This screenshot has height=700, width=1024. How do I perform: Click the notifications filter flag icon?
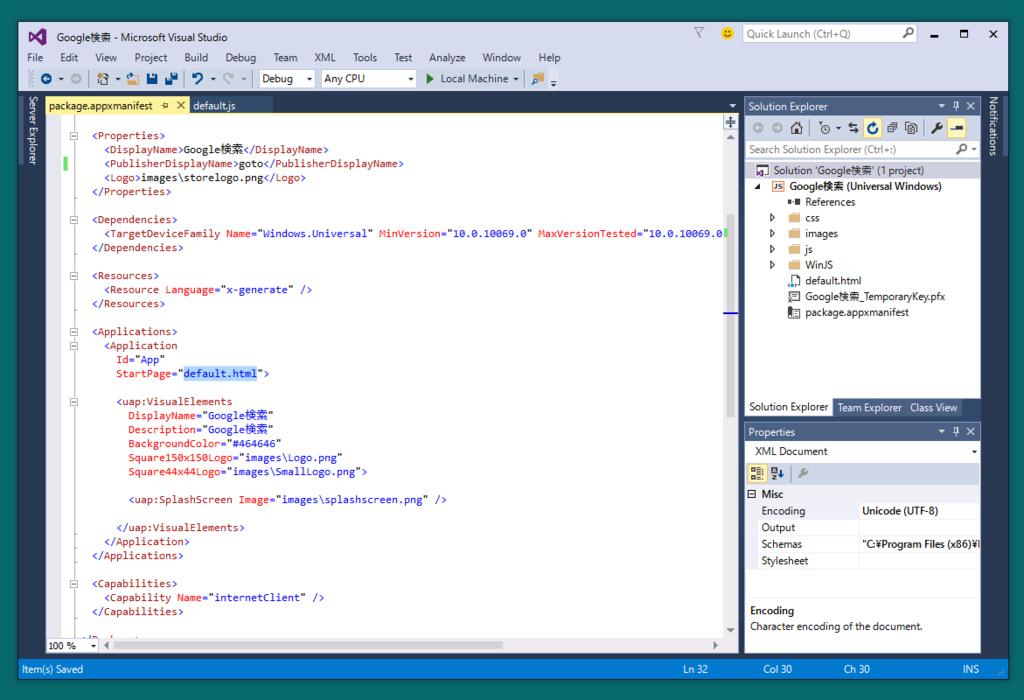tap(699, 33)
